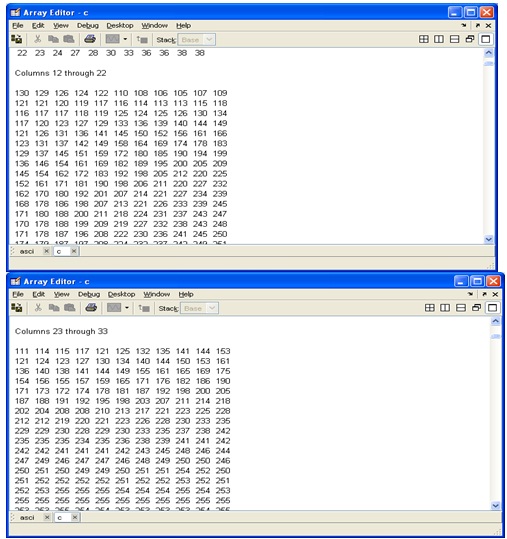
Task: Select maximize layout icon in bottom window
Action: point(492,308)
